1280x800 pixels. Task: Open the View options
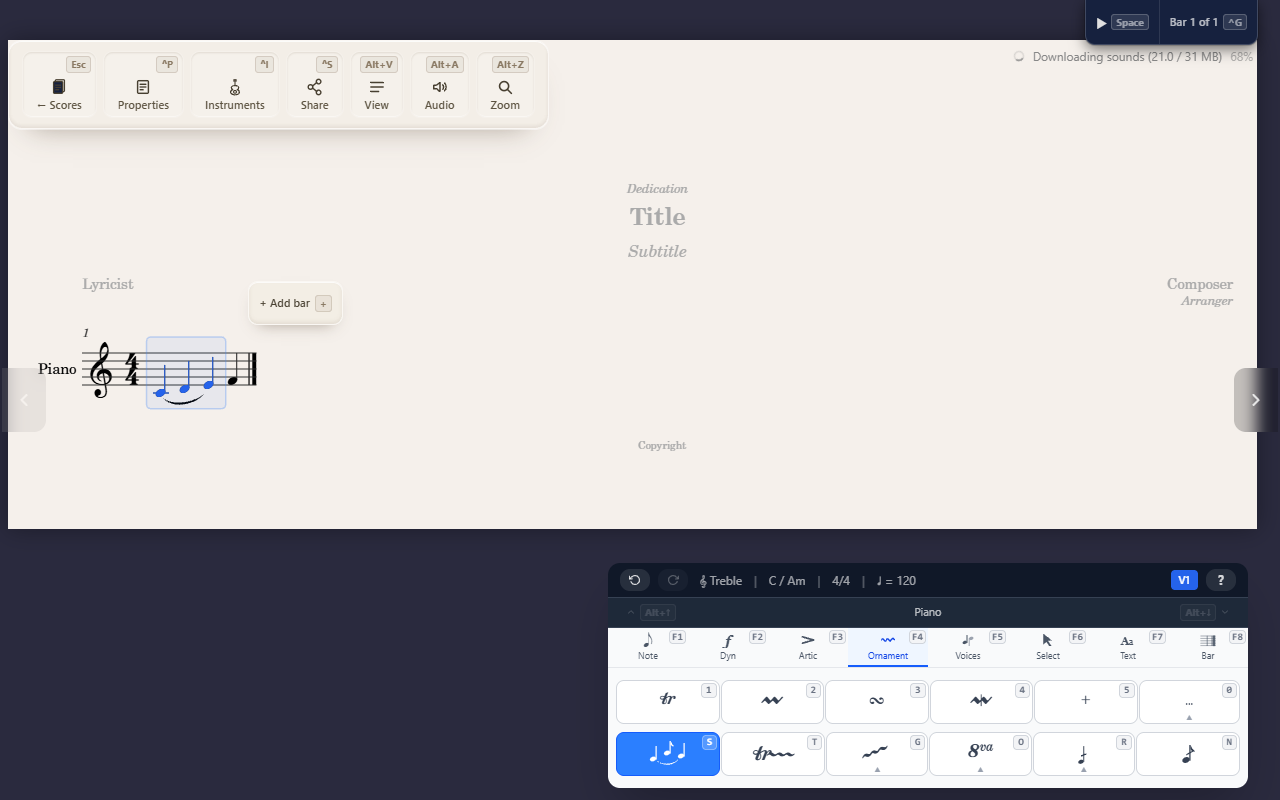pyautogui.click(x=377, y=86)
